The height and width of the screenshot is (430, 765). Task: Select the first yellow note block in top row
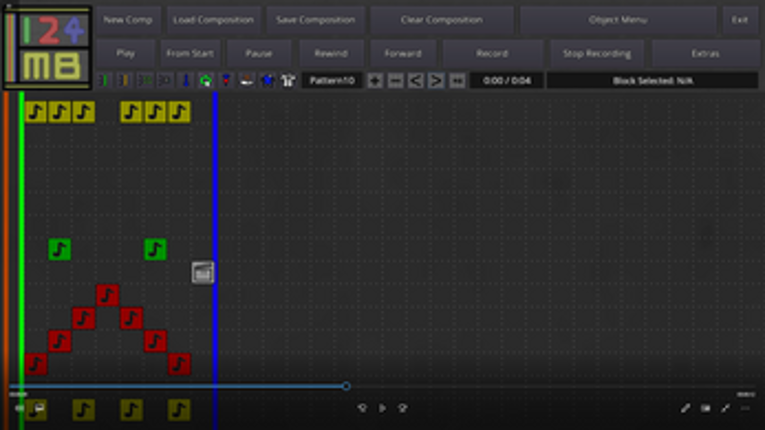pyautogui.click(x=36, y=112)
